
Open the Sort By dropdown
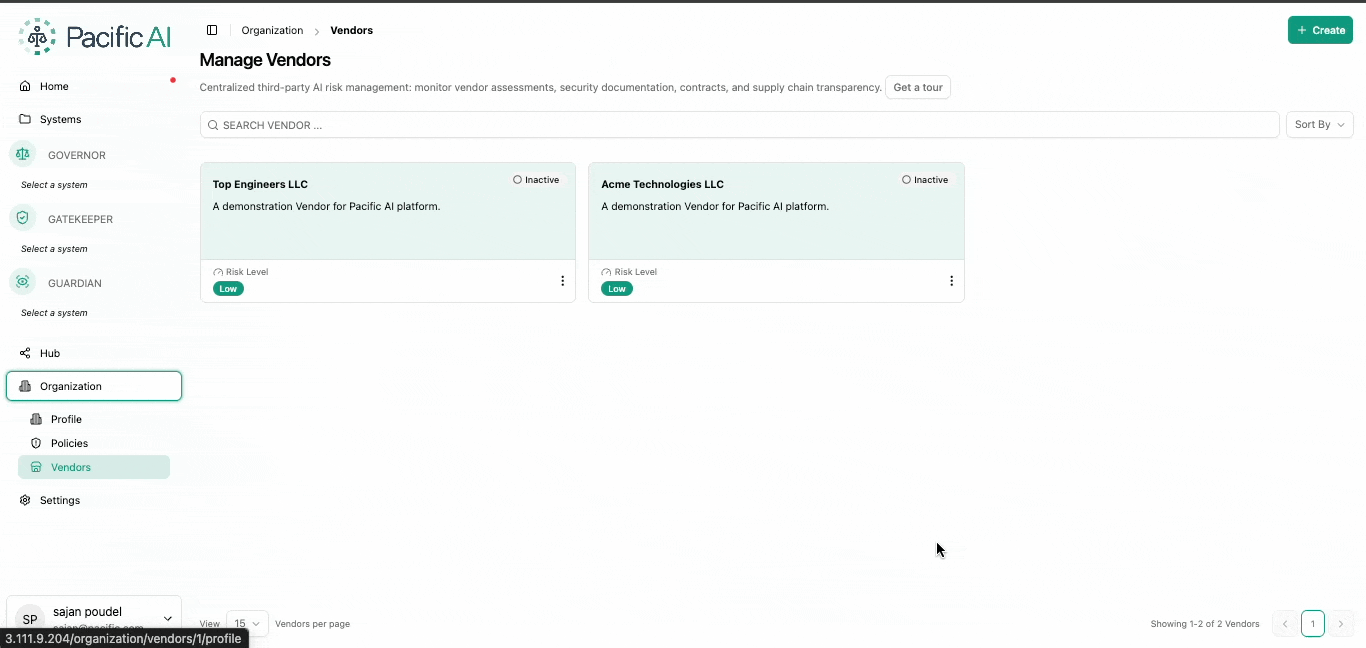click(x=1319, y=125)
